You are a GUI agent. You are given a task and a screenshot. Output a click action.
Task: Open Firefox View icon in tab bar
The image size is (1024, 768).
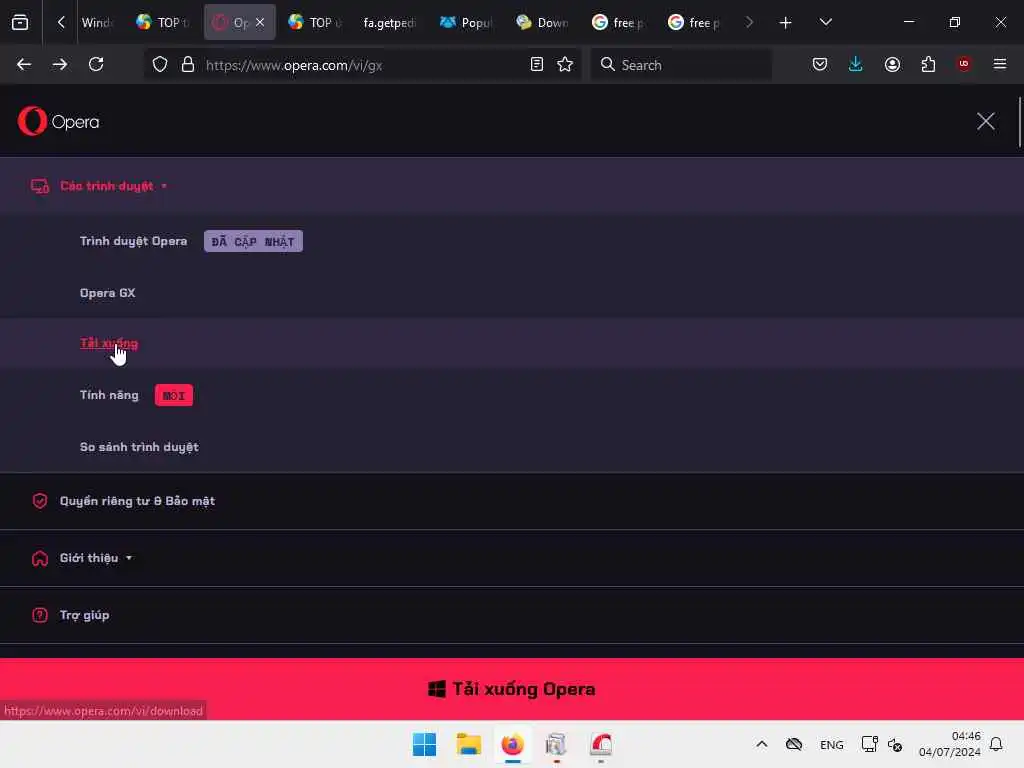coord(20,22)
